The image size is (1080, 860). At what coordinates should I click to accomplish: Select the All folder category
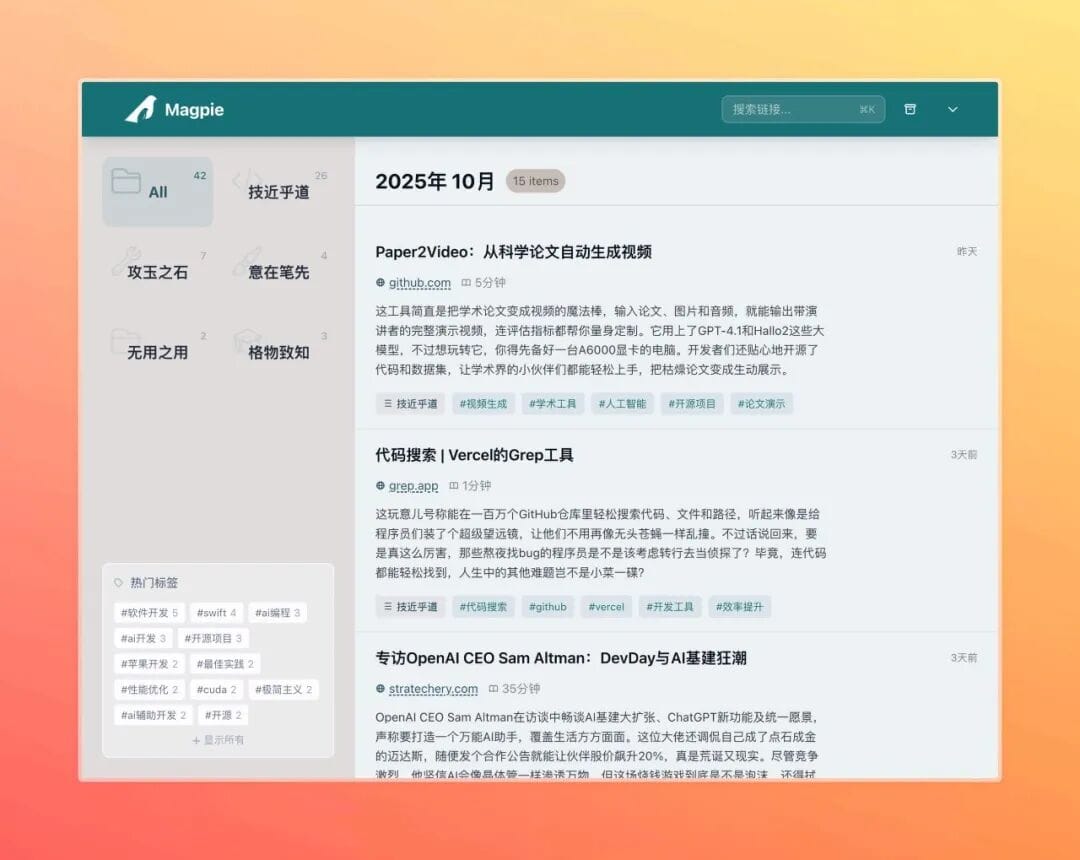(157, 191)
